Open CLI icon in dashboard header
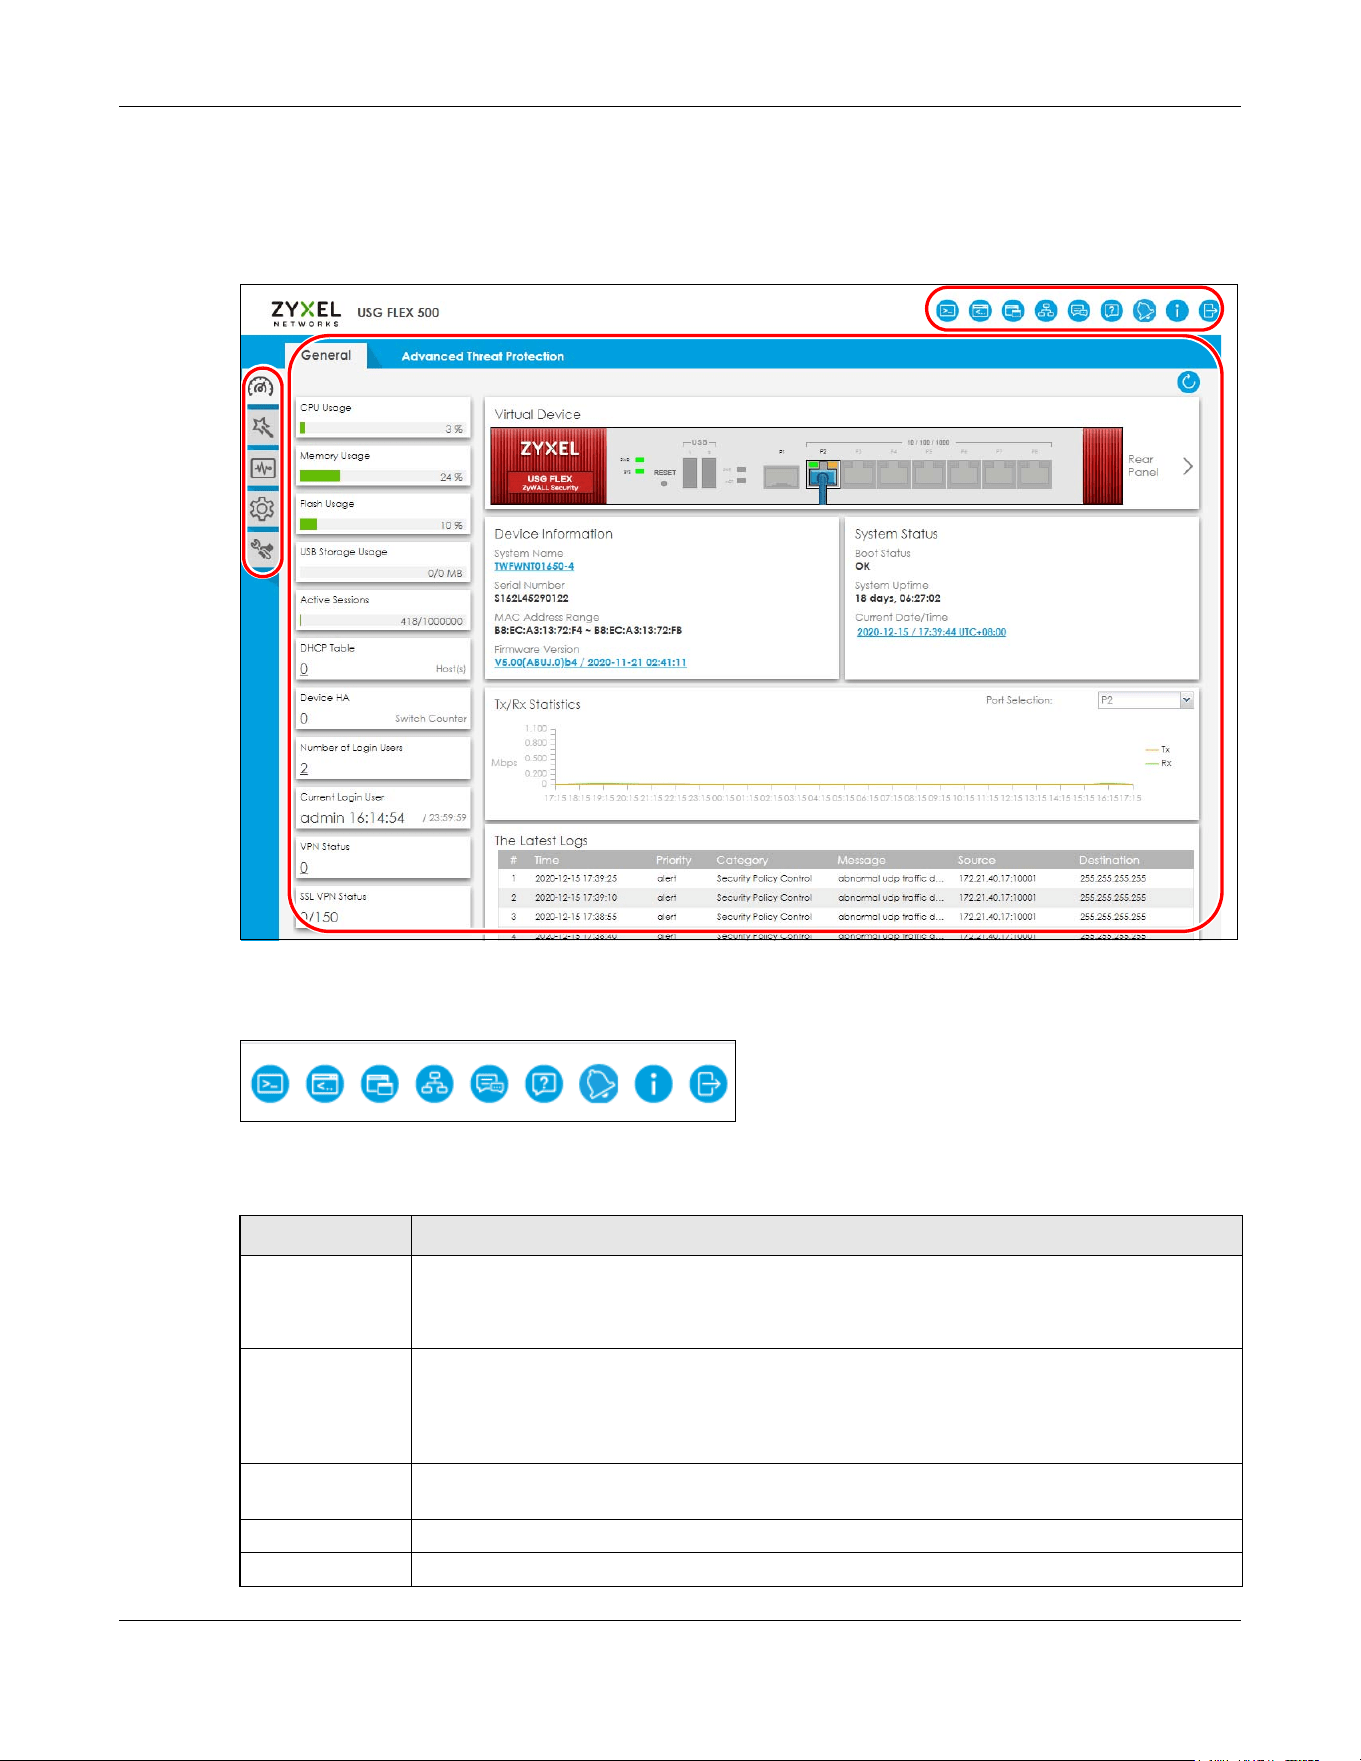1361x1761 pixels. [x=980, y=310]
